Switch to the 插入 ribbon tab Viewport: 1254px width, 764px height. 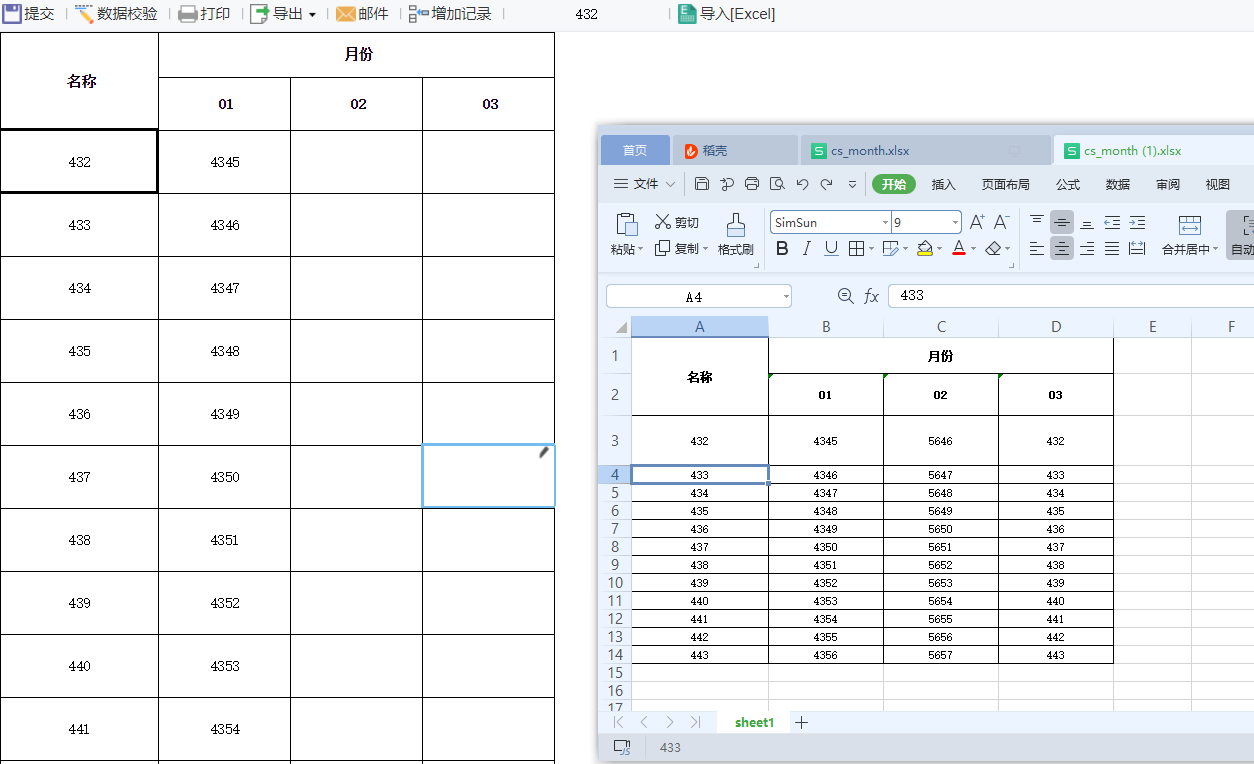click(944, 184)
